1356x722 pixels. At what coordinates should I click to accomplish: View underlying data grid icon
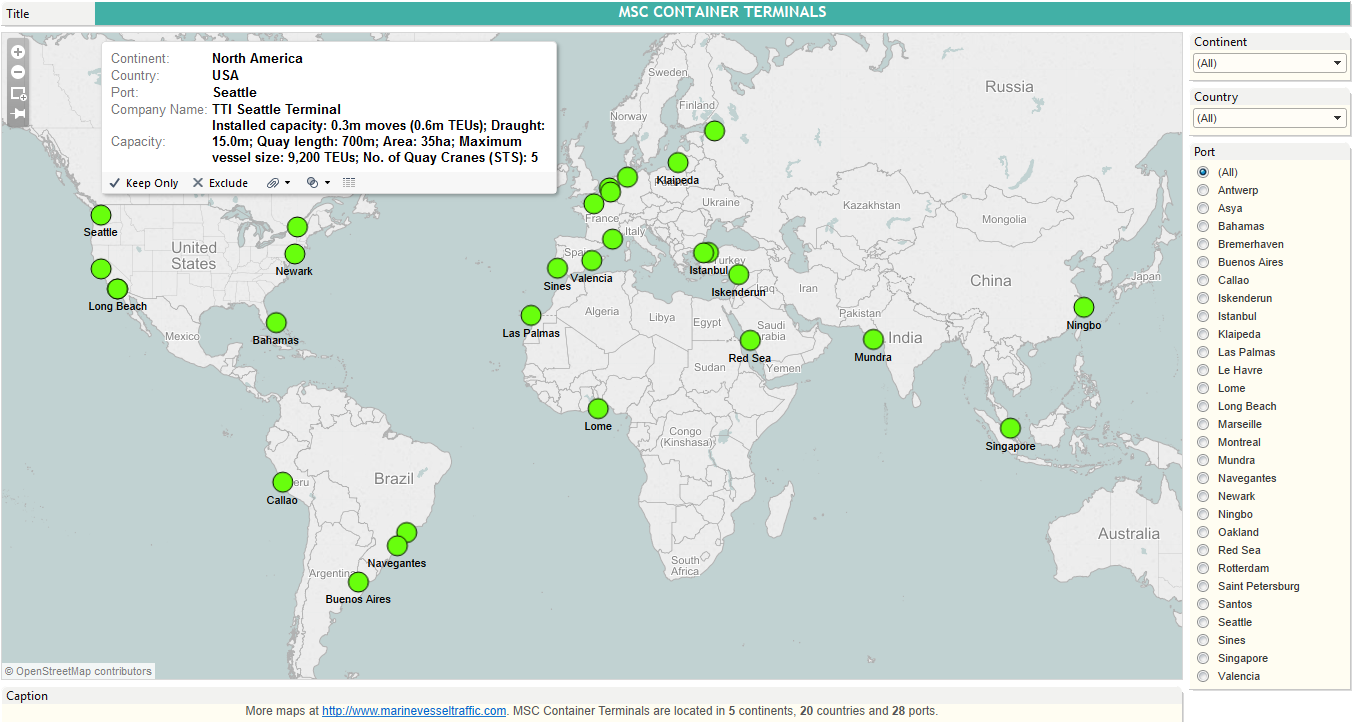349,183
